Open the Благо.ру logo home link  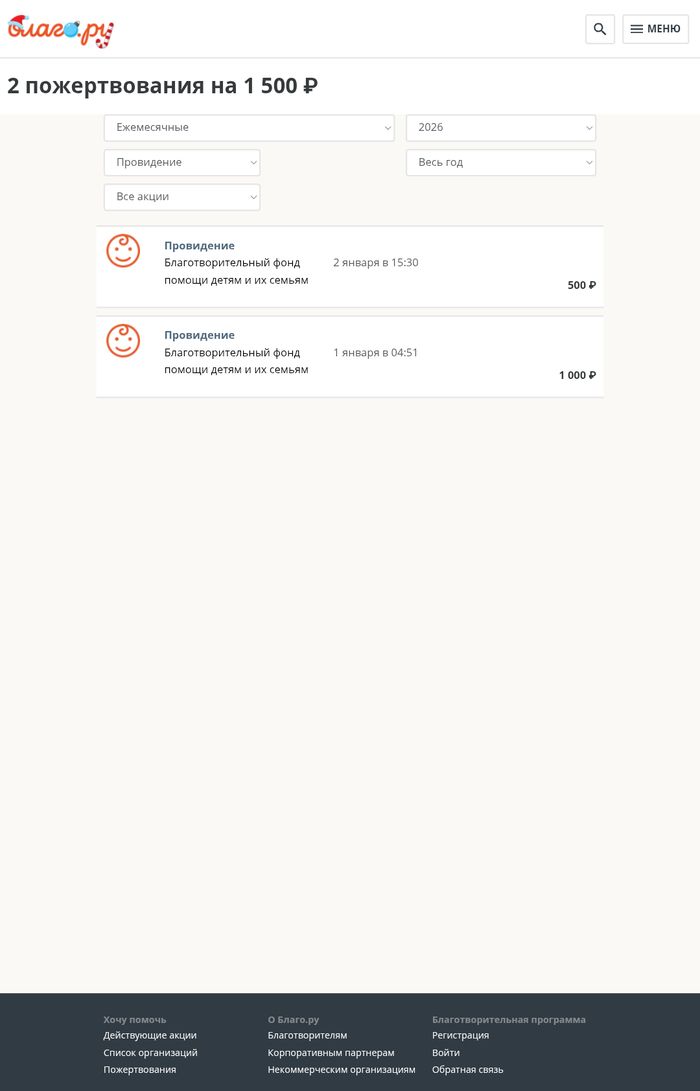(61, 31)
